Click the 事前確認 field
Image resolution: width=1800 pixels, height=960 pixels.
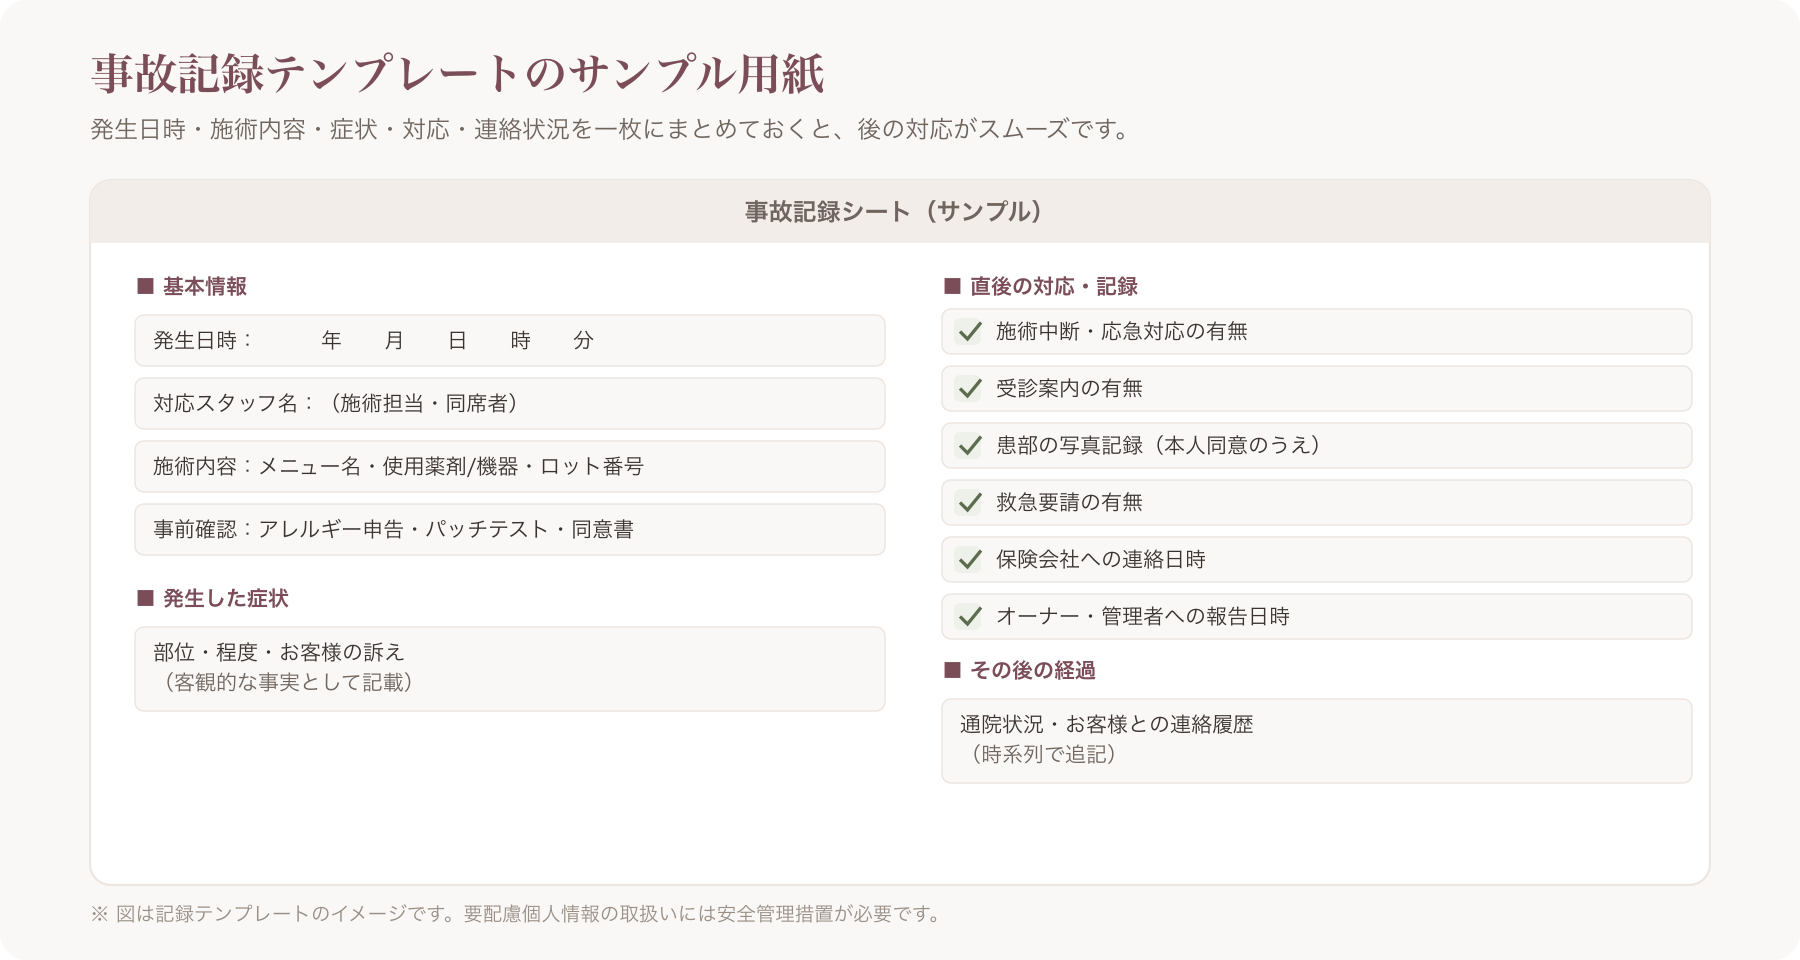510,530
